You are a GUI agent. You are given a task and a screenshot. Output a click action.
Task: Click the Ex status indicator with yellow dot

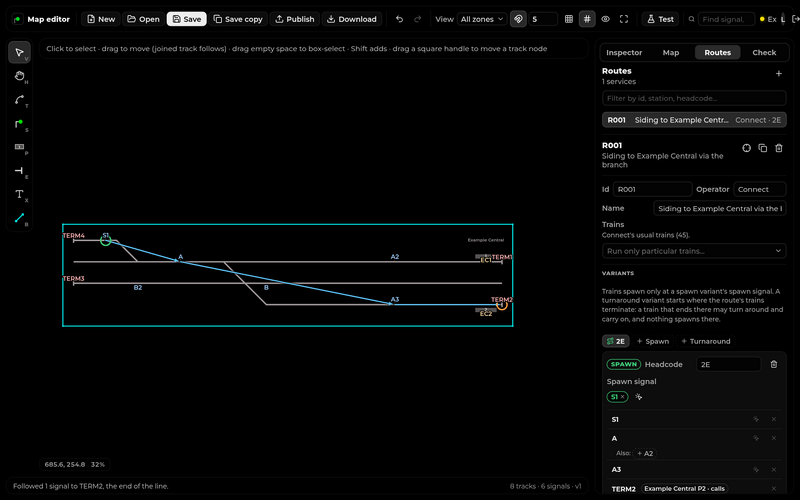pos(768,19)
